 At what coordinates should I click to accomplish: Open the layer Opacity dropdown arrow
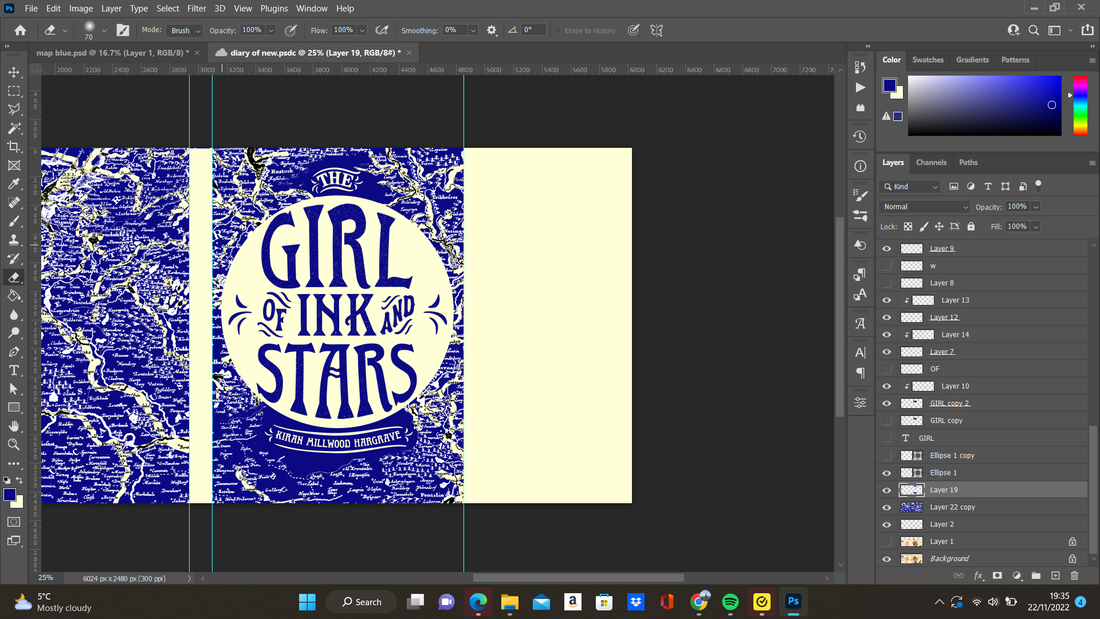pos(1035,207)
